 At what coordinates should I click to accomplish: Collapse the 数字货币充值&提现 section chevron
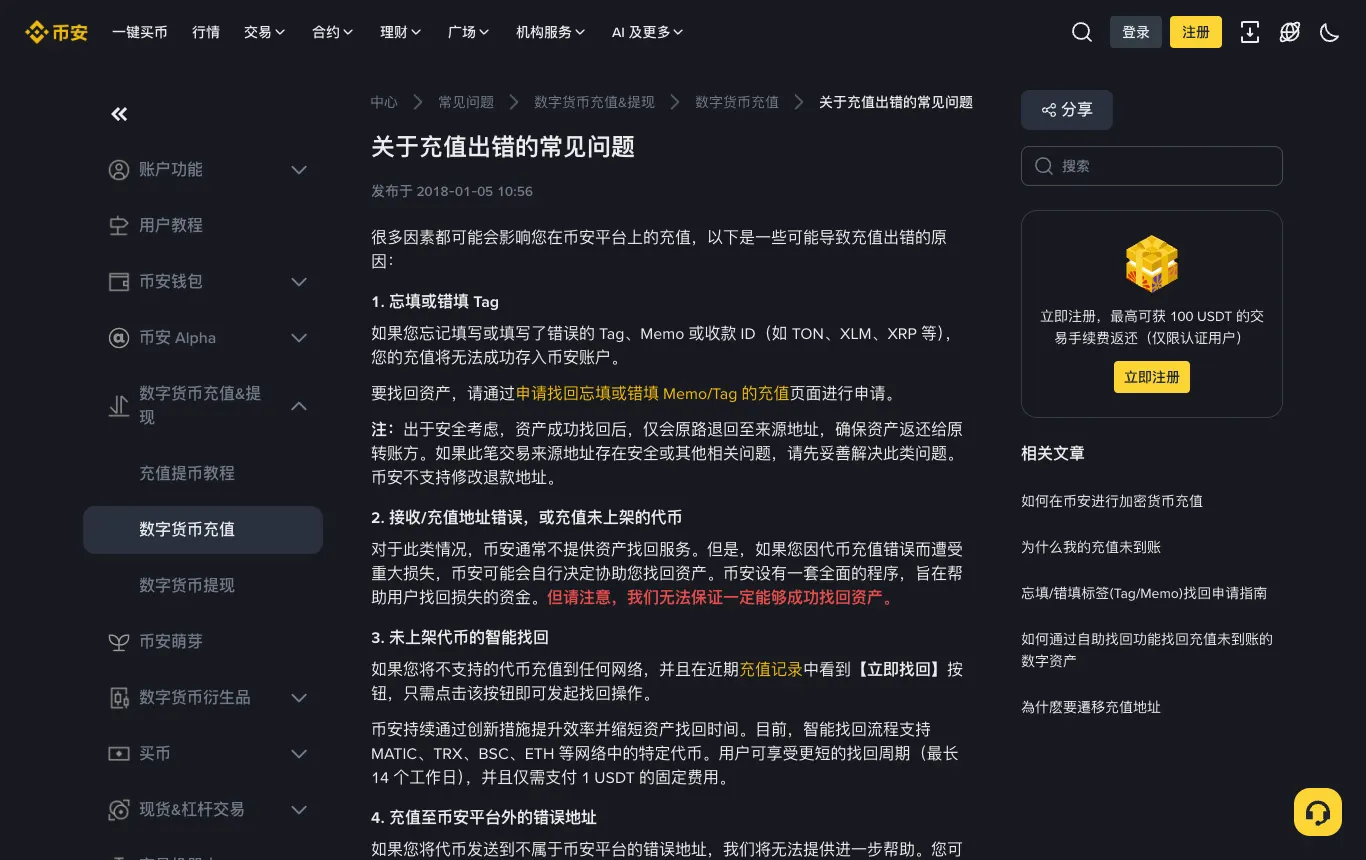point(299,406)
